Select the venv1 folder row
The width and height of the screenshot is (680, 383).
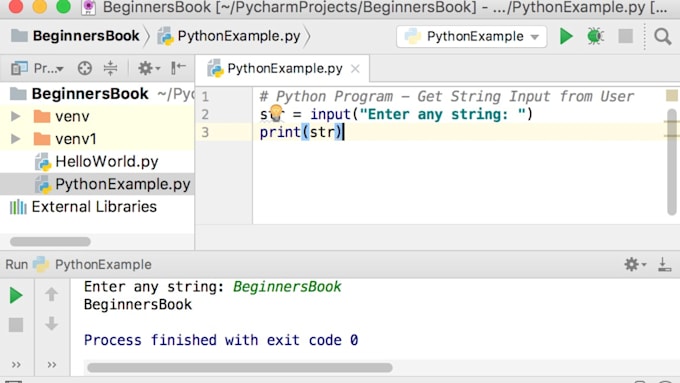coord(97,139)
